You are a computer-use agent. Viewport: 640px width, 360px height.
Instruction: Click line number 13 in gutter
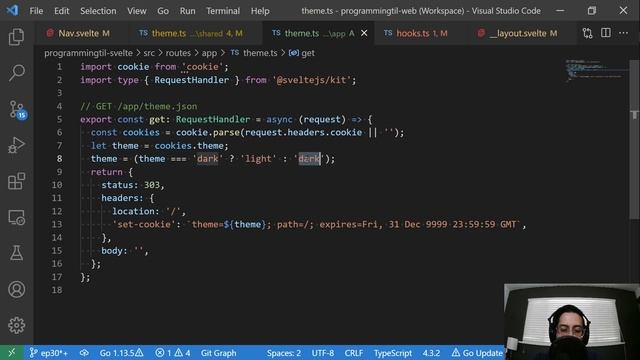57,224
